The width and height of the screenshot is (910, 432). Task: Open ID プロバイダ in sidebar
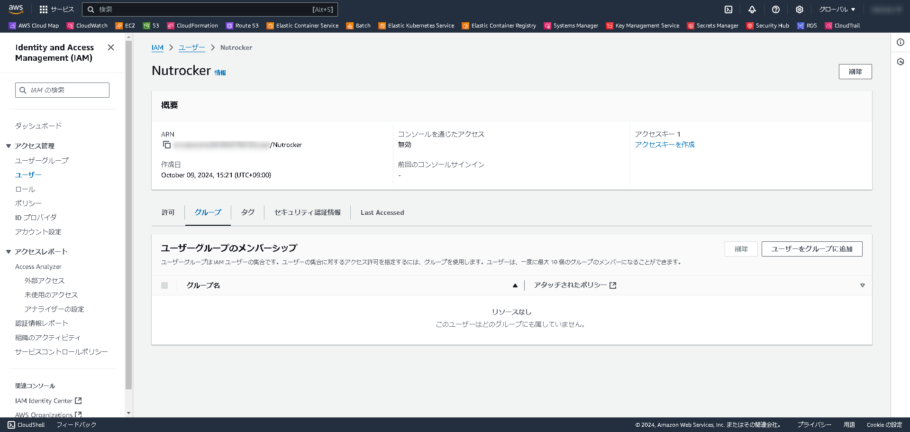(x=36, y=217)
